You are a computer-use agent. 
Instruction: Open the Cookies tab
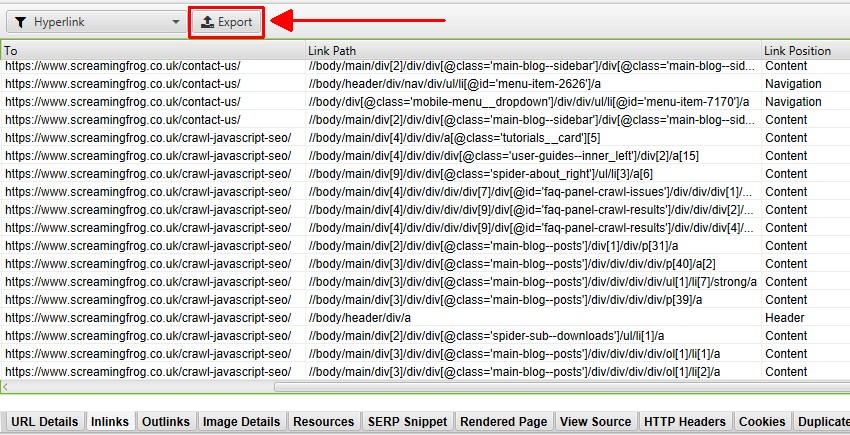click(762, 421)
